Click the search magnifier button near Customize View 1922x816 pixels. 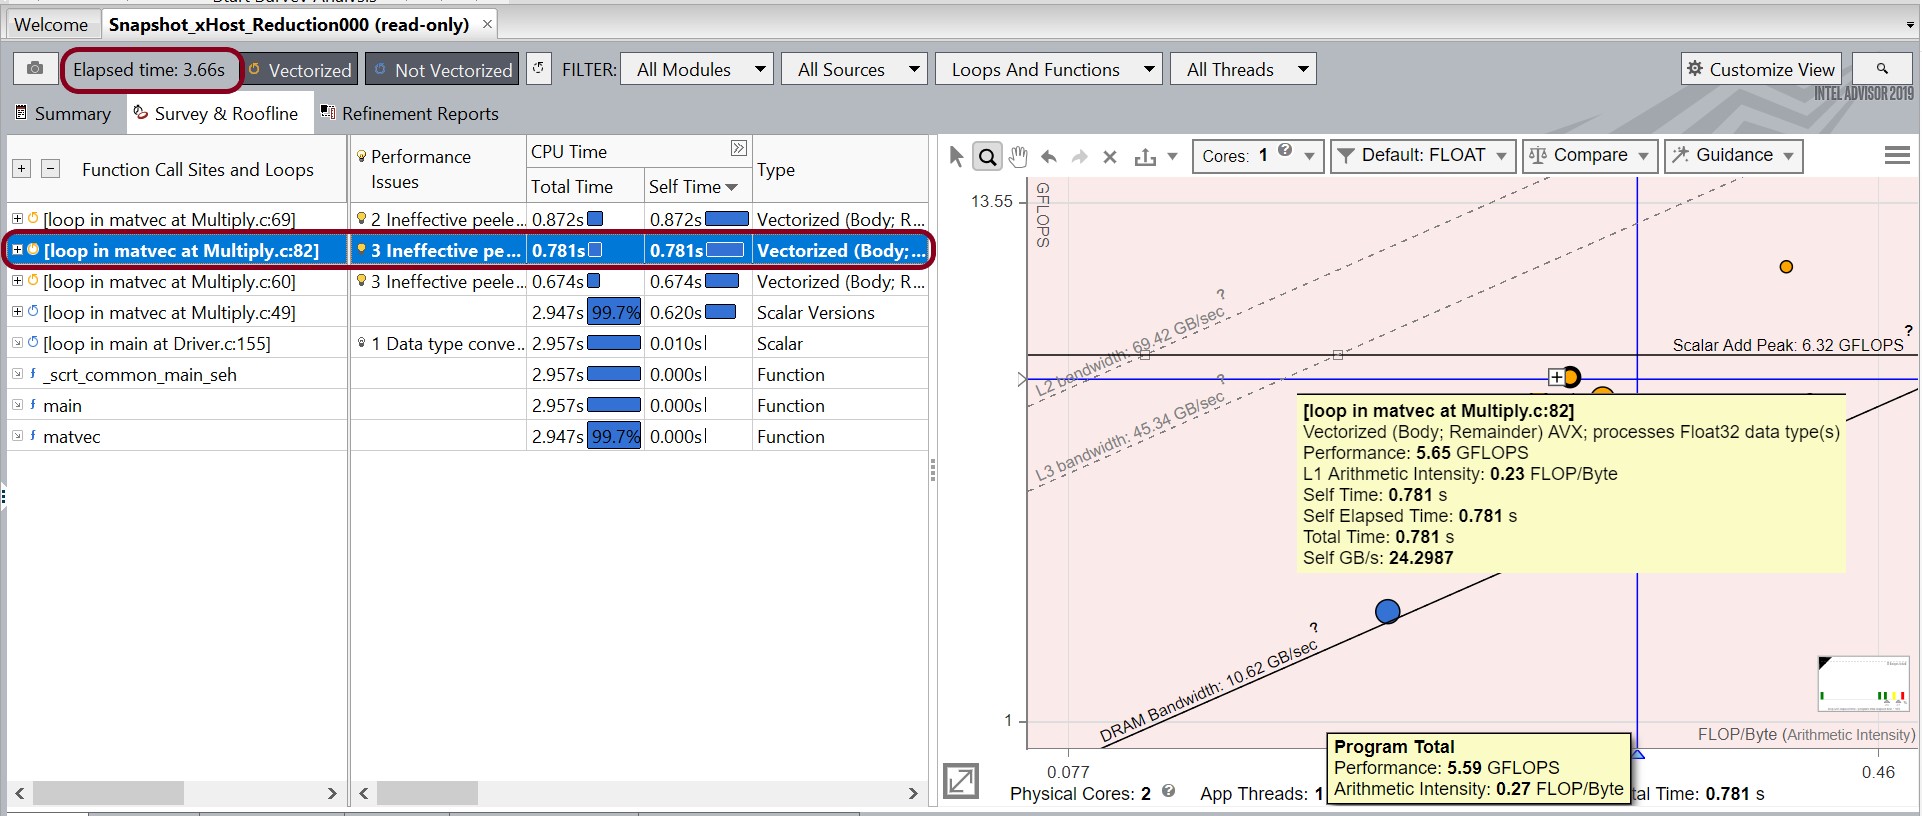pos(1881,69)
